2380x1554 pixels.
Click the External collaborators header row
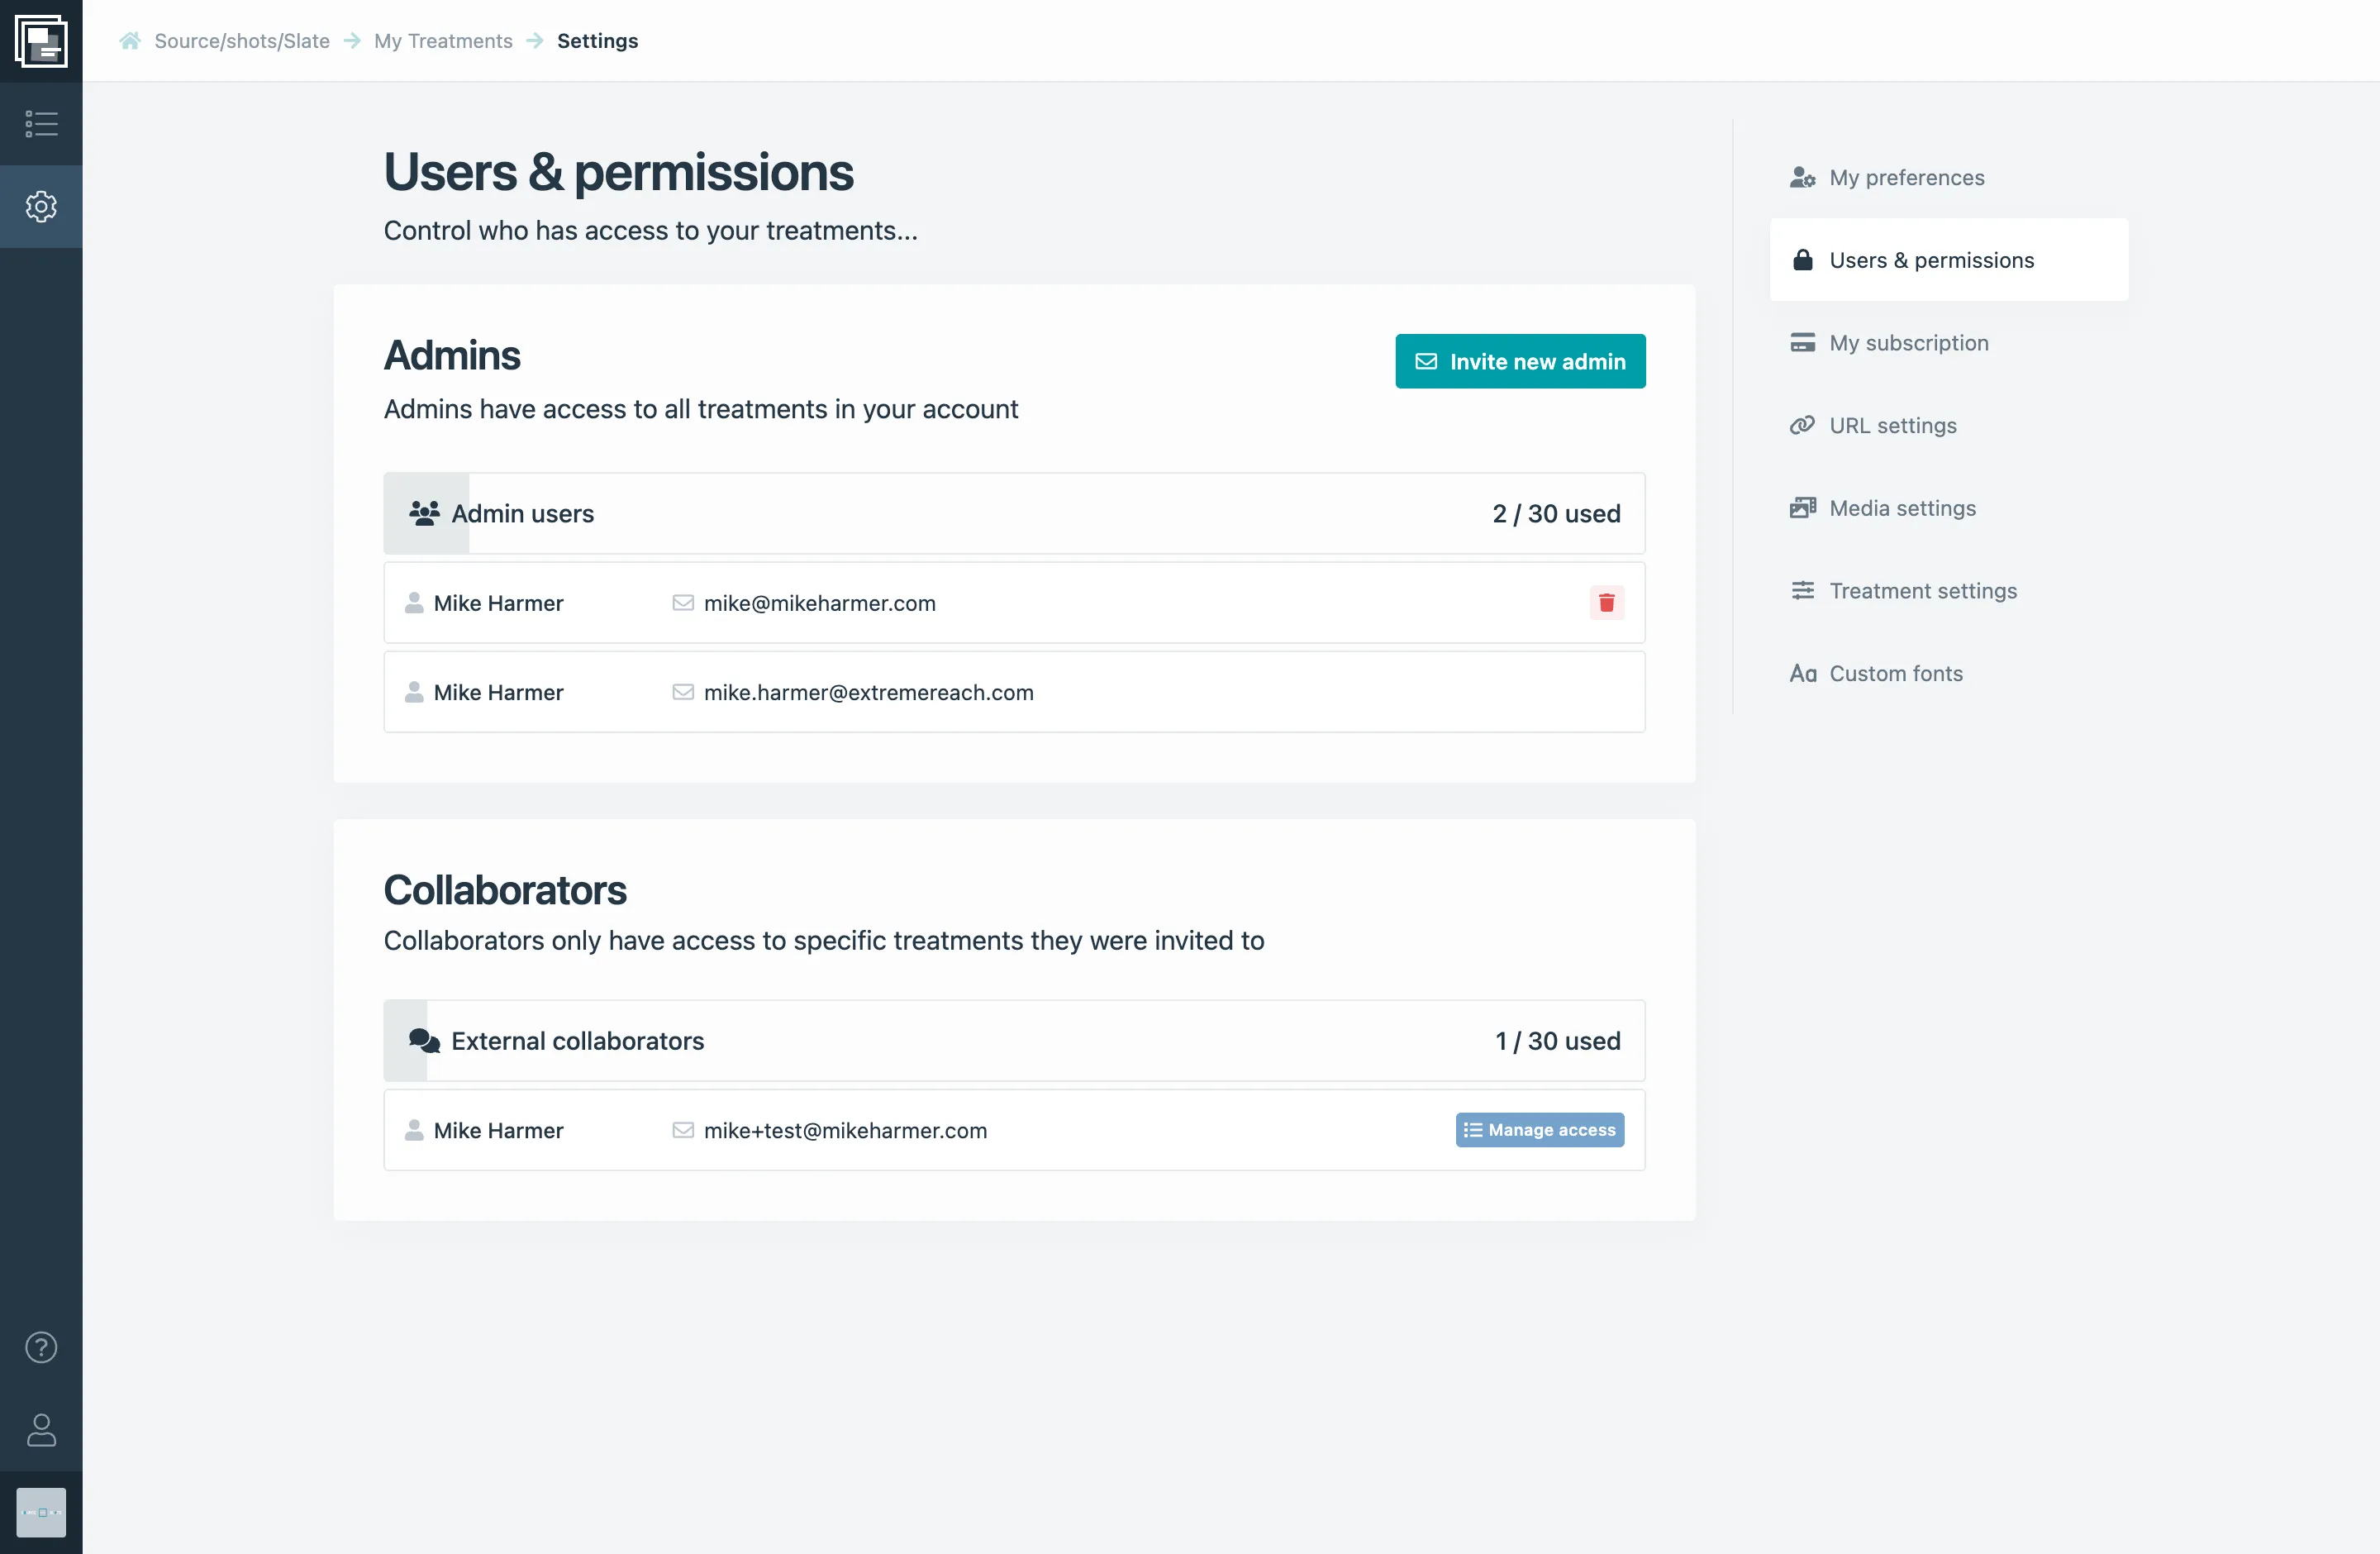coord(1013,1040)
